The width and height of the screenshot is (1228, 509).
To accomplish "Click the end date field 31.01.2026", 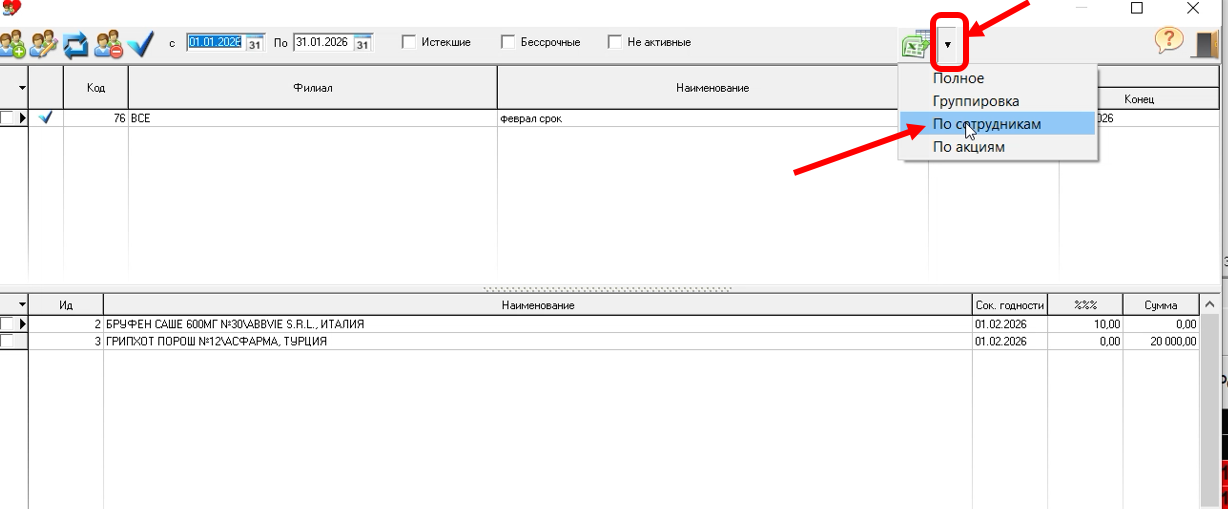I will (323, 43).
